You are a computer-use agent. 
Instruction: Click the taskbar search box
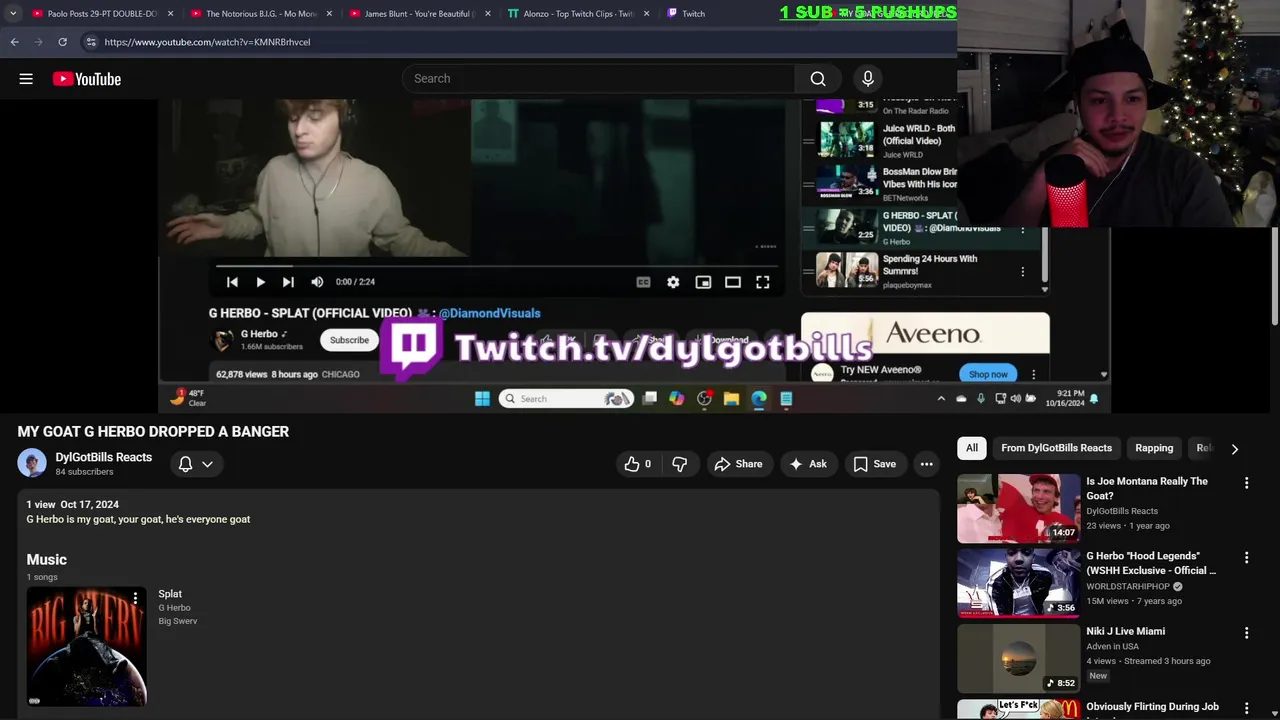coord(566,399)
